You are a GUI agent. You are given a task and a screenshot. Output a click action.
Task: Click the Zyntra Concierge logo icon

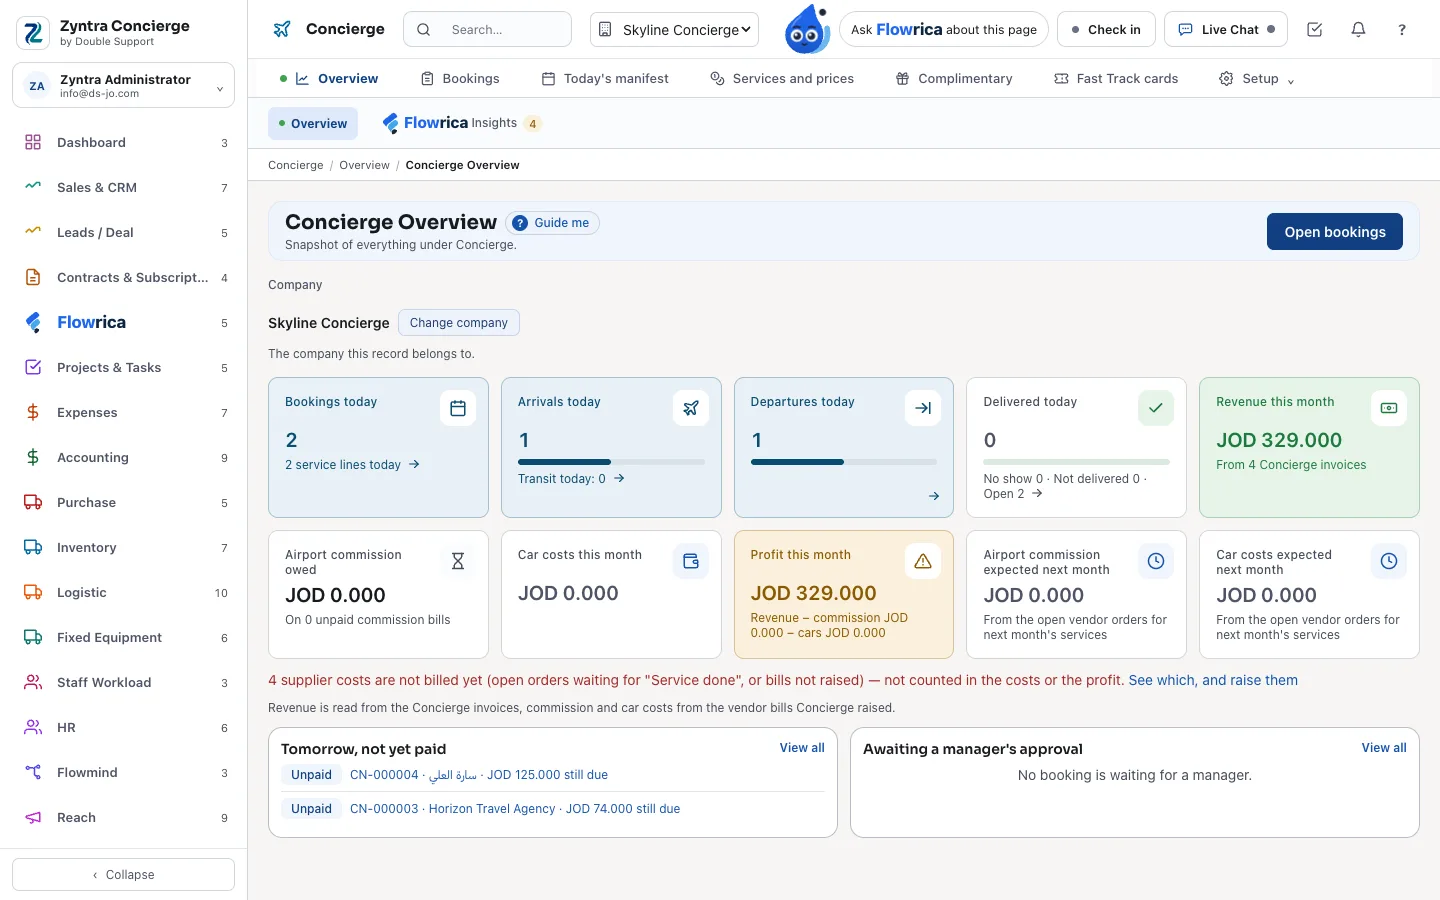(x=33, y=33)
